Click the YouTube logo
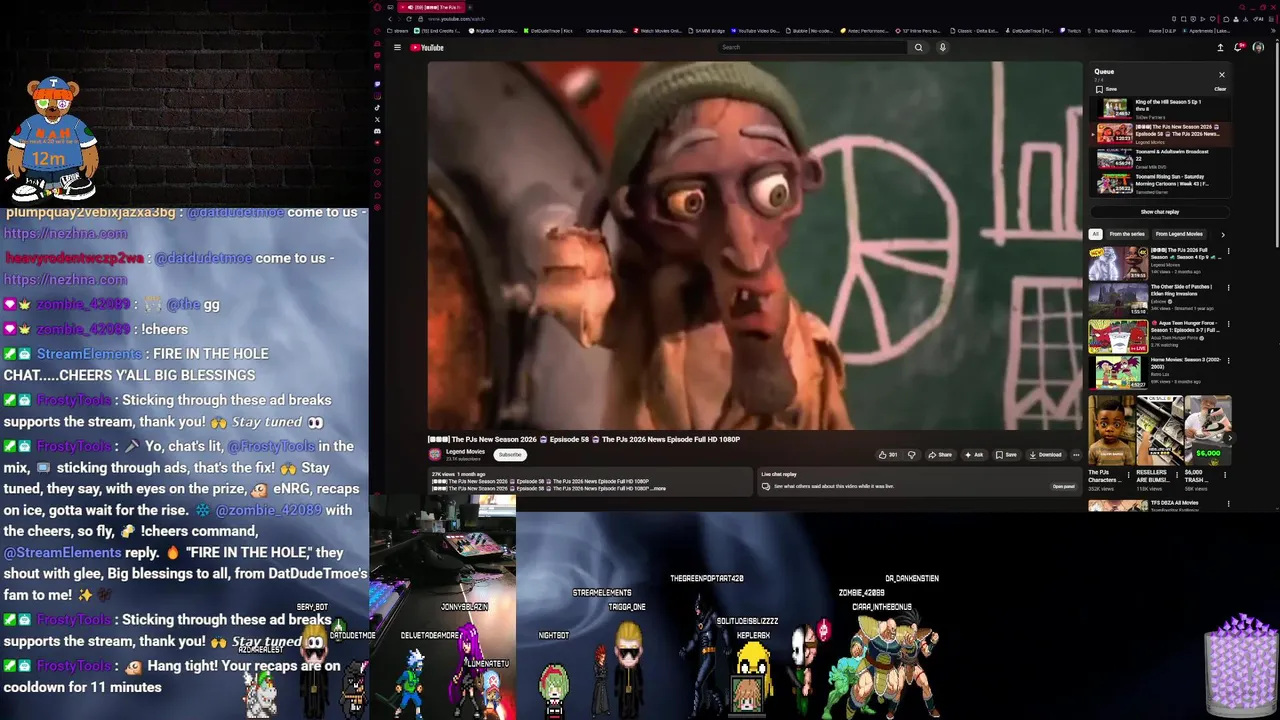This screenshot has width=1280, height=720. click(x=427, y=47)
